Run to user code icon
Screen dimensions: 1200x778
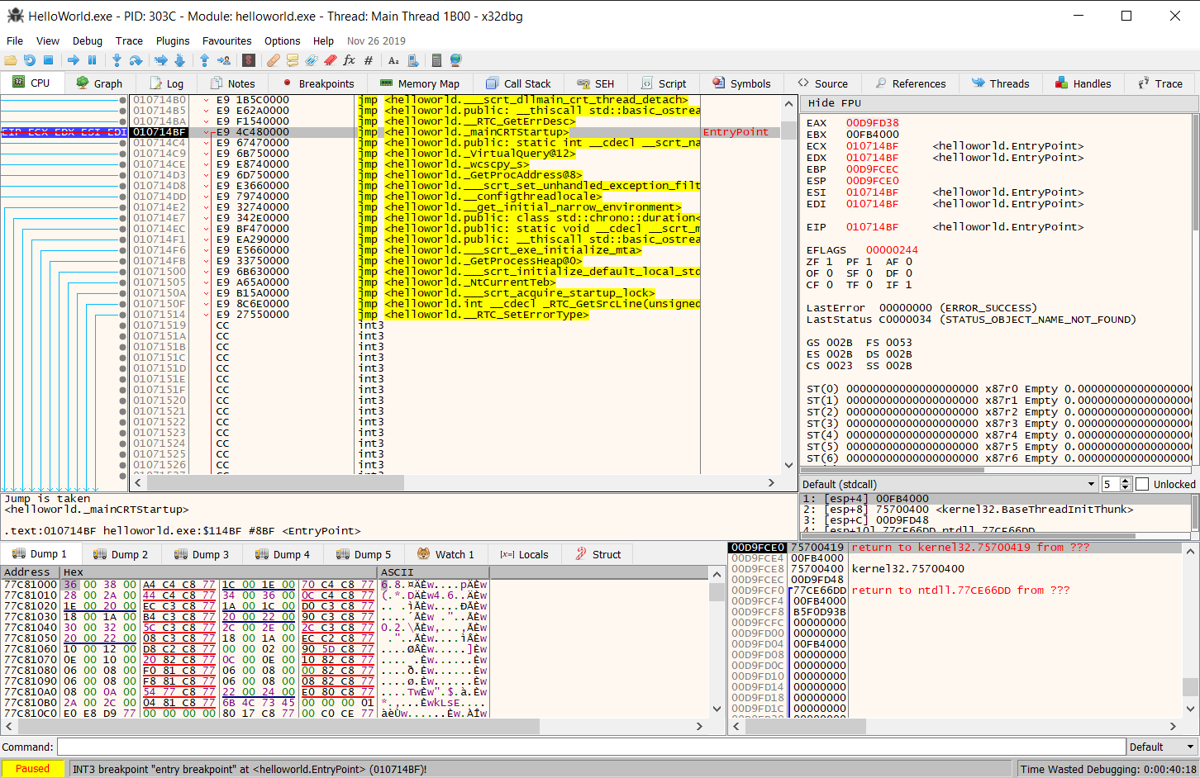224,60
